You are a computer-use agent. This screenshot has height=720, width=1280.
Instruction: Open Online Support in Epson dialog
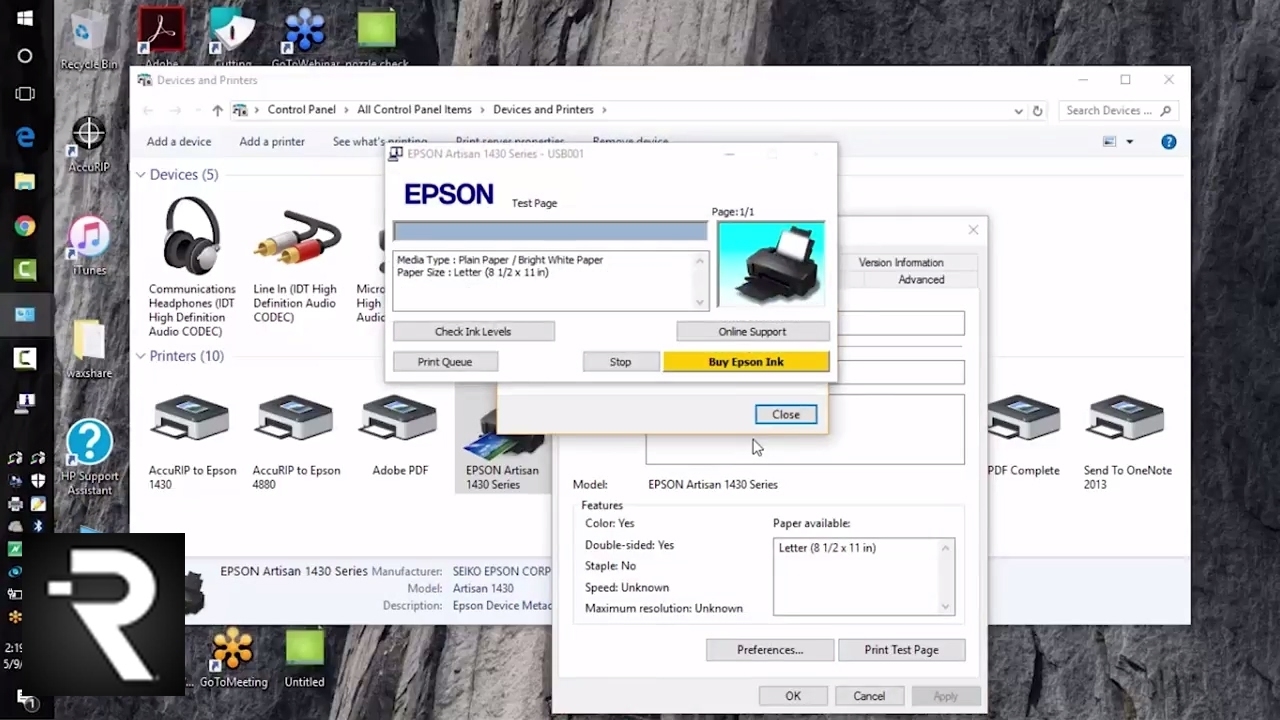(x=752, y=332)
